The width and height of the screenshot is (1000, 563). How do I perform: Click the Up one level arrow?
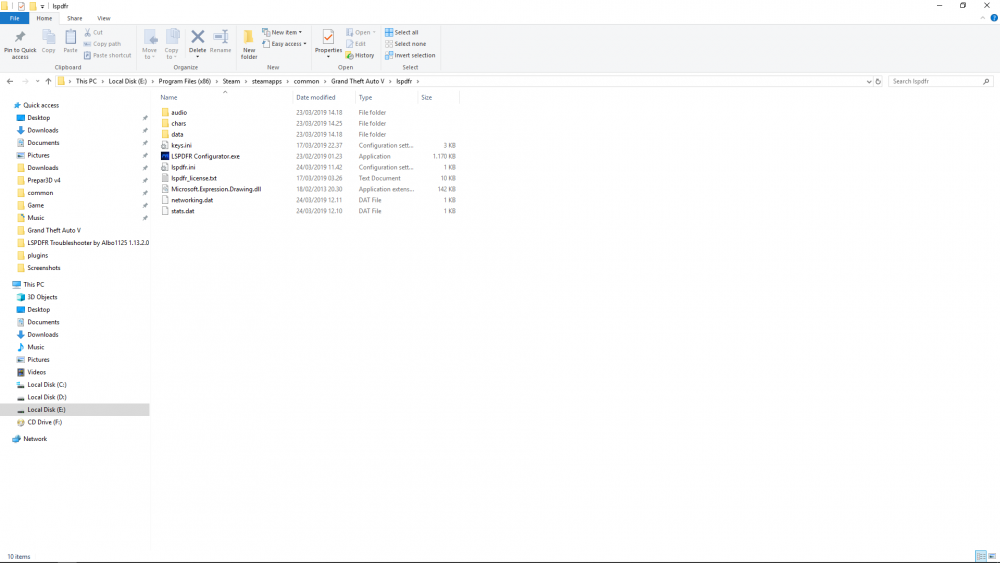pos(48,81)
